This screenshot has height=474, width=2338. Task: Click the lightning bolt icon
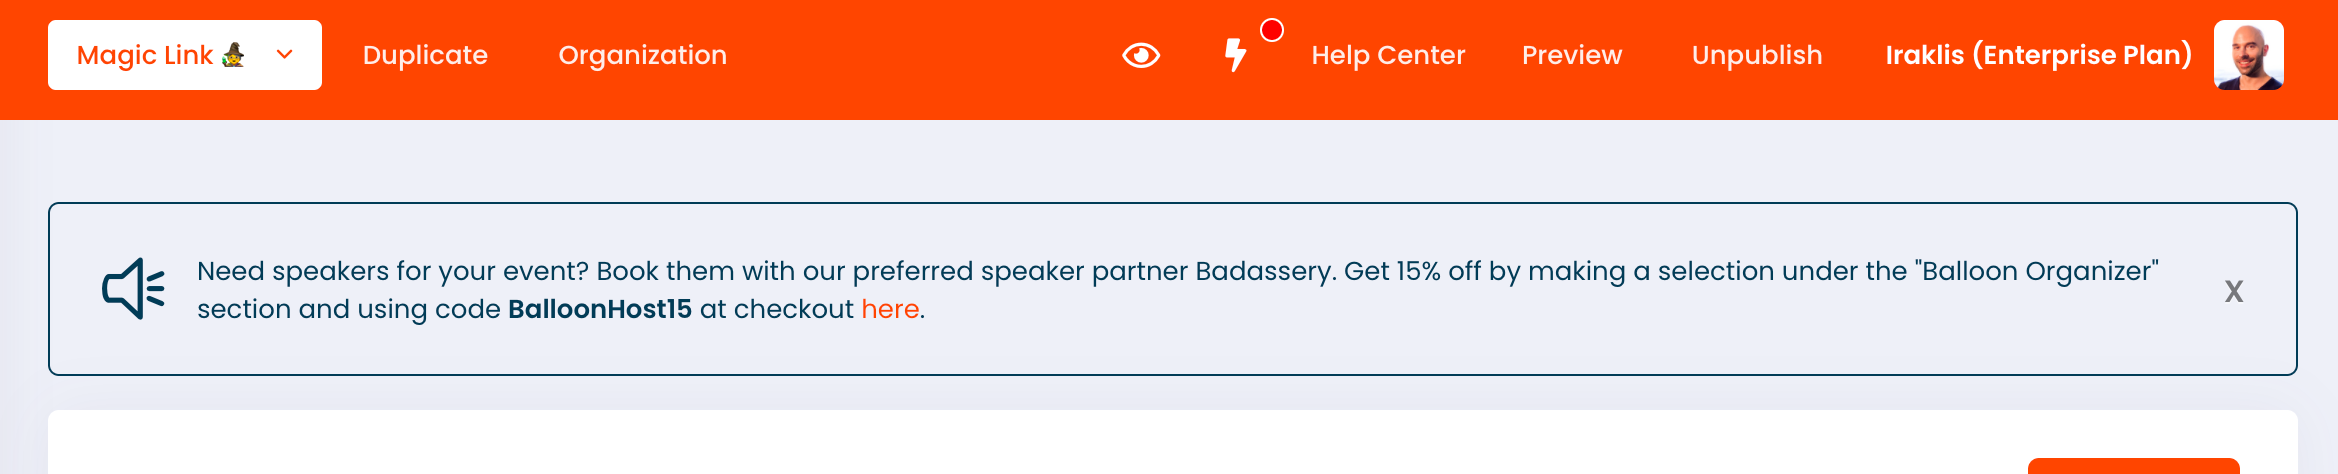point(1236,55)
